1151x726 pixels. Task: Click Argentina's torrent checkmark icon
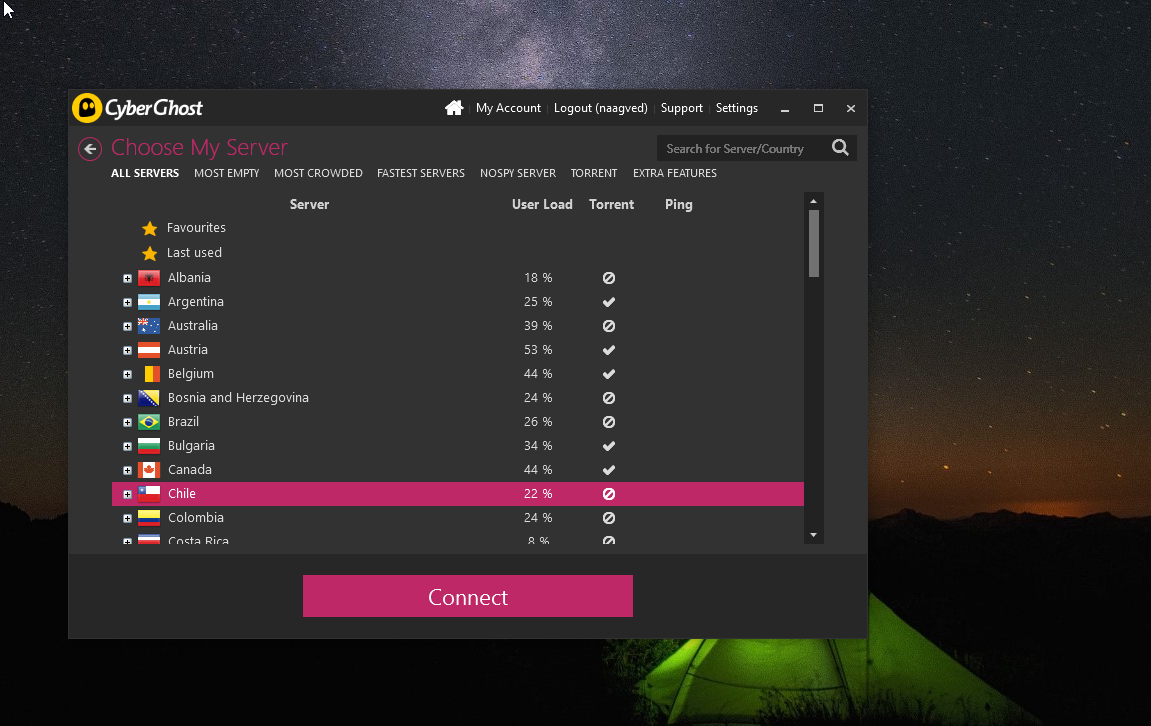609,302
